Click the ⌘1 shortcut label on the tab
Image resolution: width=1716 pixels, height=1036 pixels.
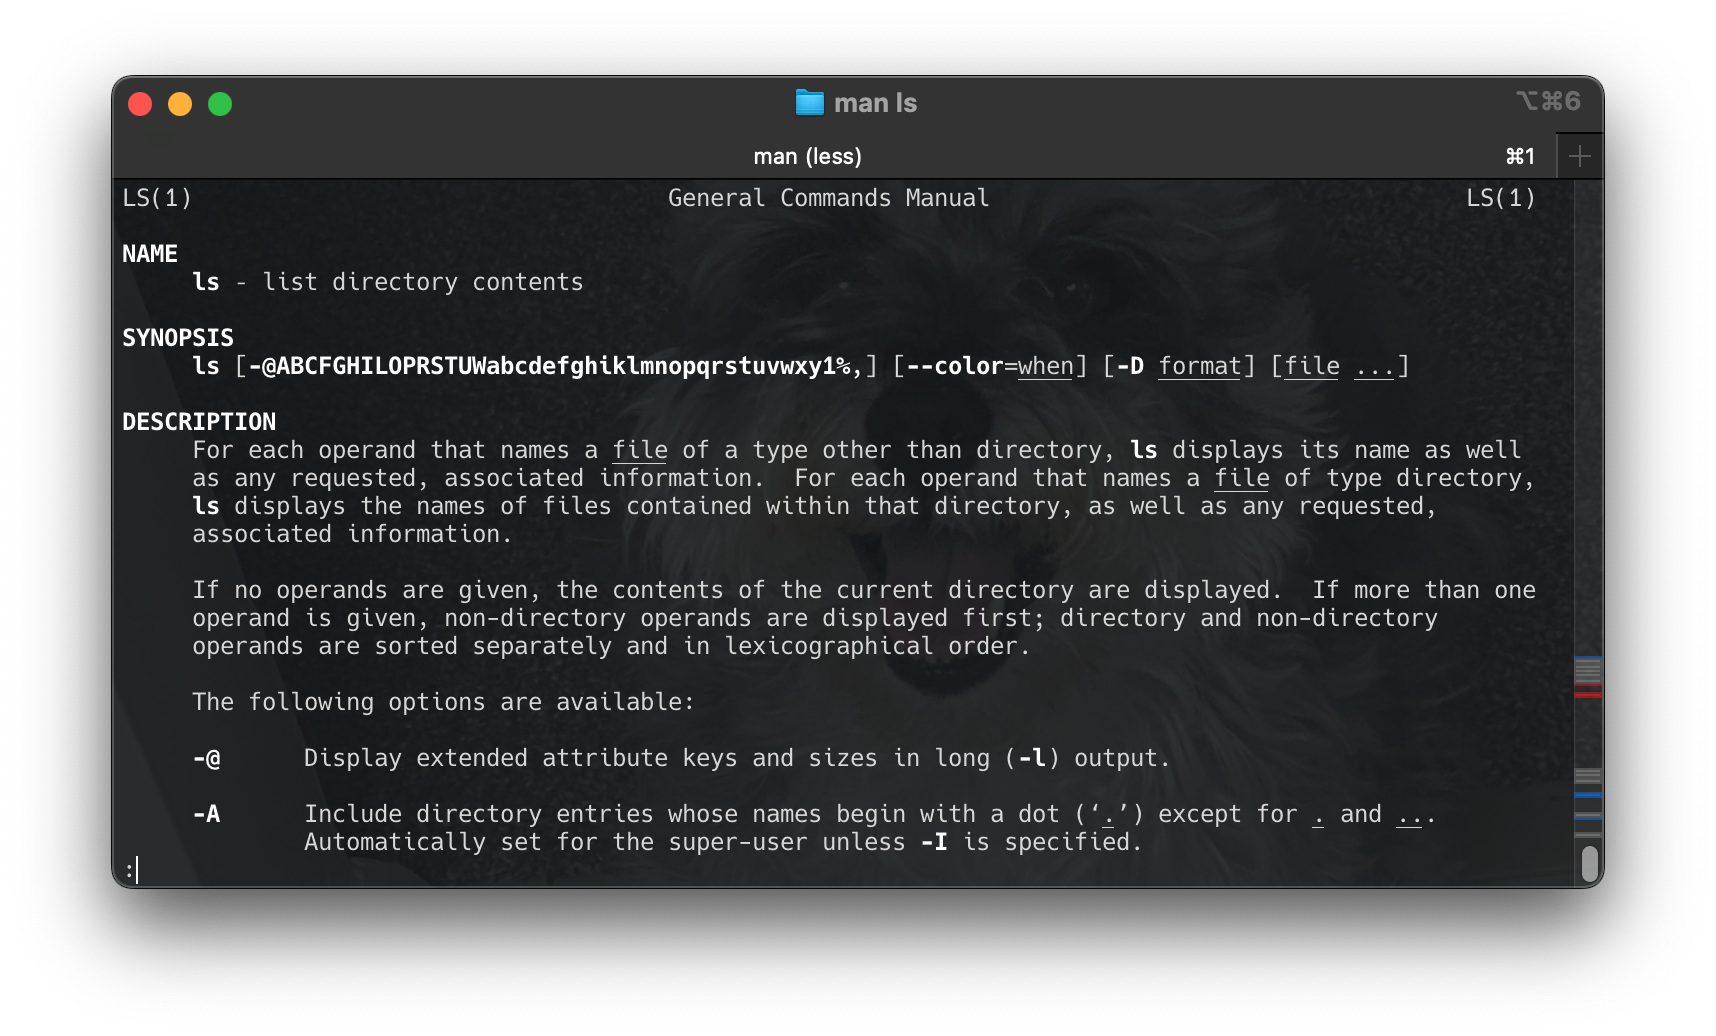point(1519,156)
